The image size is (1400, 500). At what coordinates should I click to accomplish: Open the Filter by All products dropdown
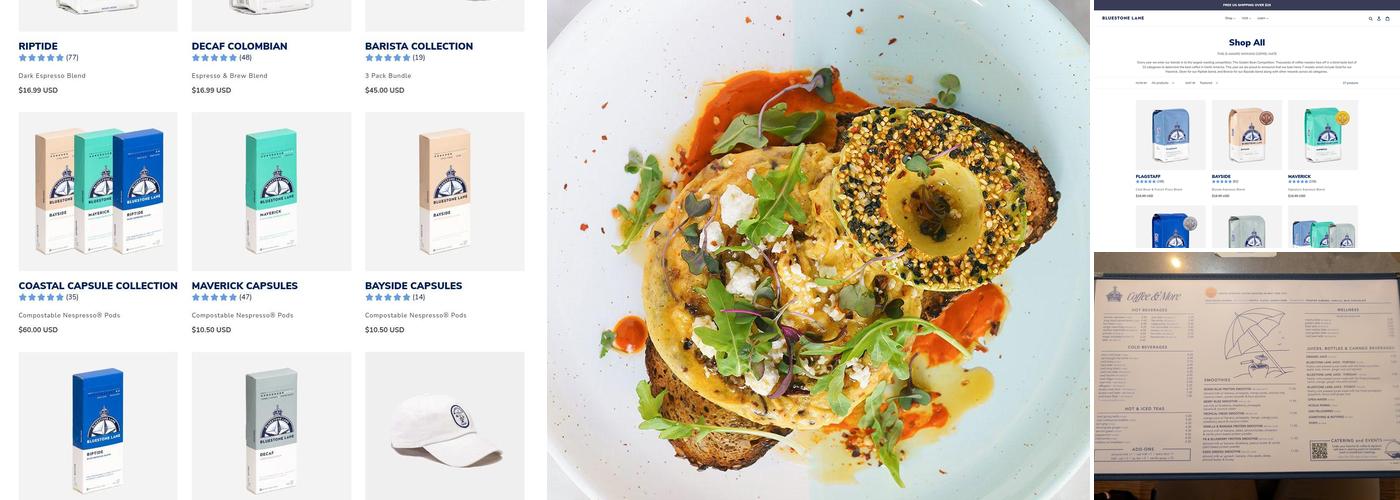tap(1162, 83)
